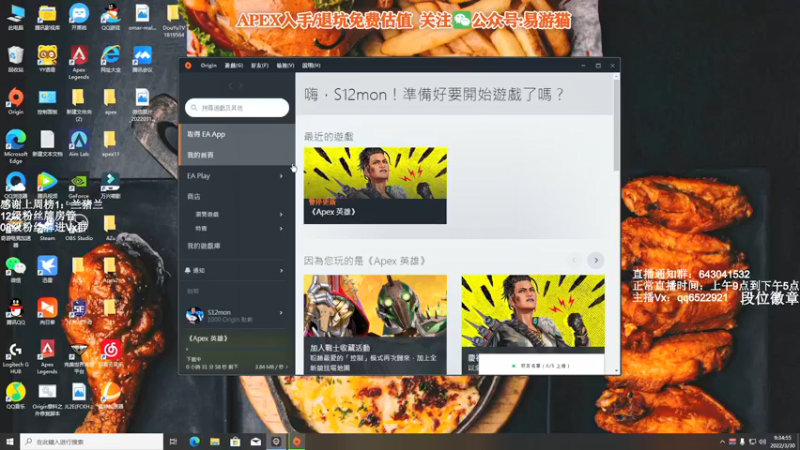Open 此电脑 desktop icon
Image resolution: width=800 pixels, height=450 pixels.
click(x=16, y=17)
